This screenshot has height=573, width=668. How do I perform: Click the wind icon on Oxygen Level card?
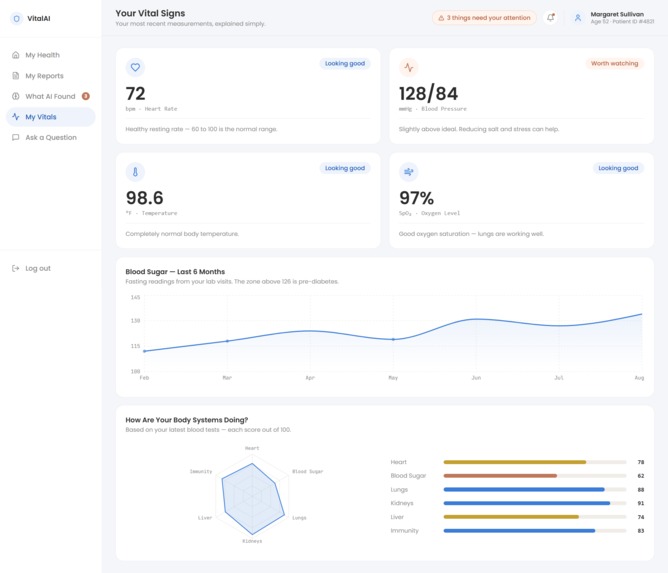[409, 172]
